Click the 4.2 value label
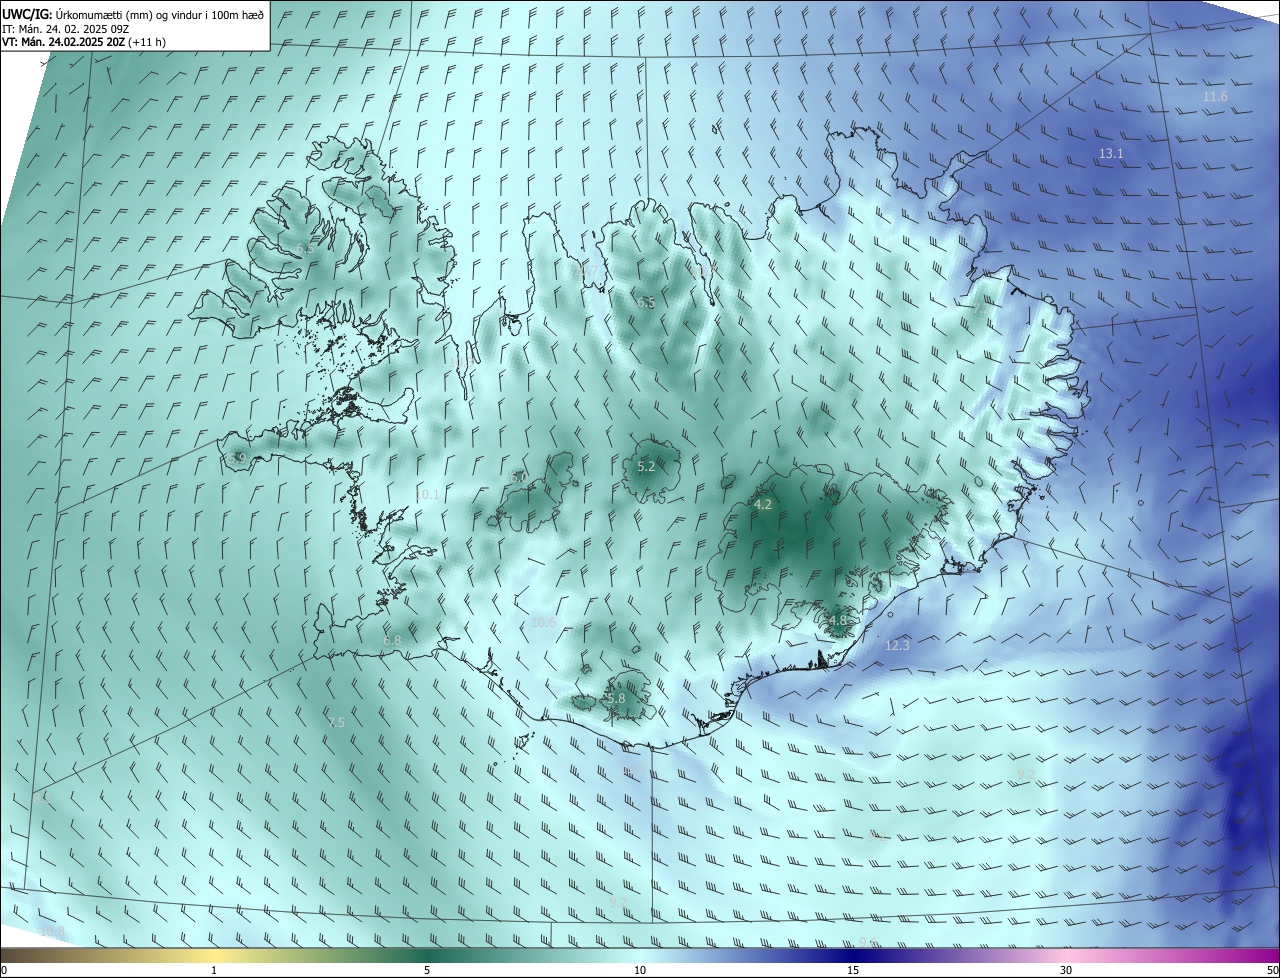 click(x=762, y=505)
